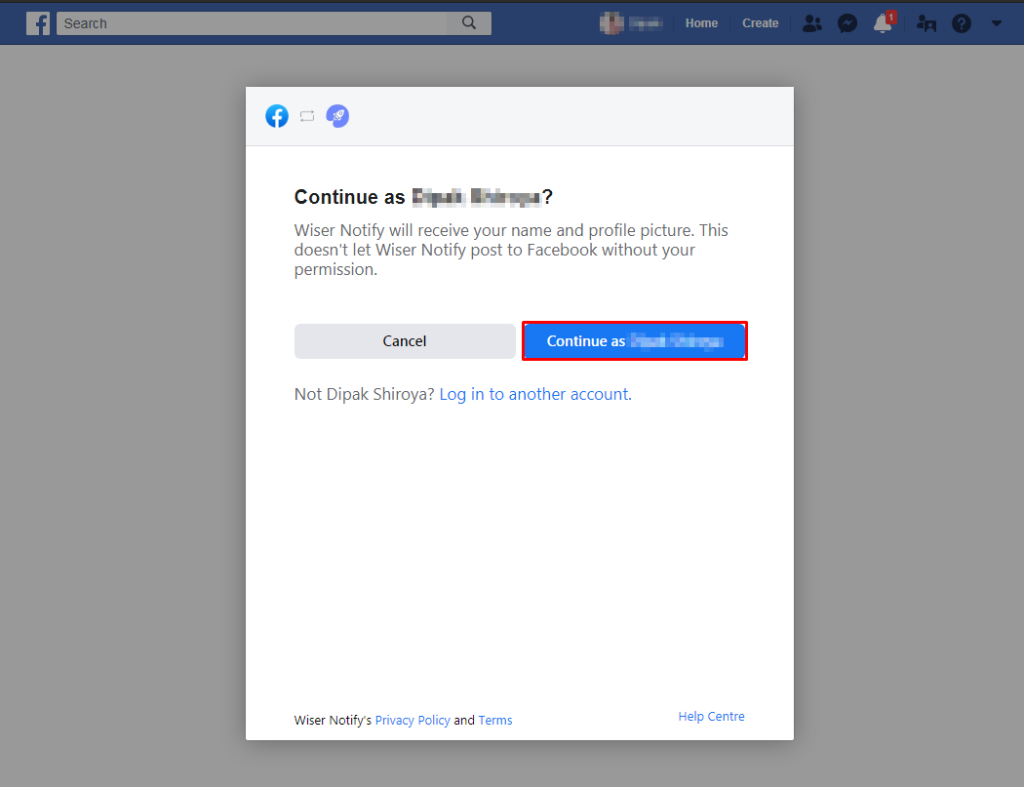
Task: Click the search magnifier icon
Action: click(469, 23)
